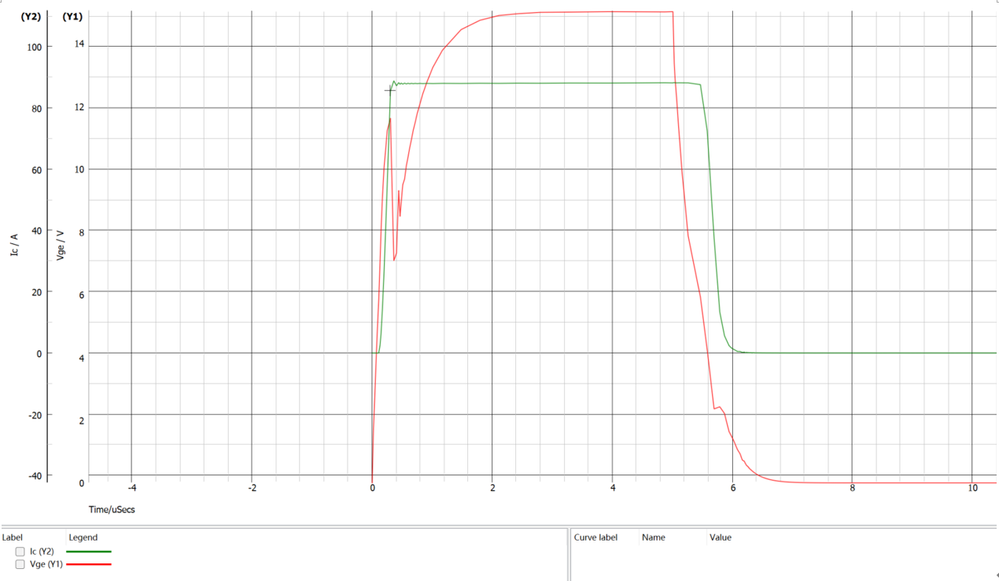Select the Vge (Y1) label text

(47, 564)
